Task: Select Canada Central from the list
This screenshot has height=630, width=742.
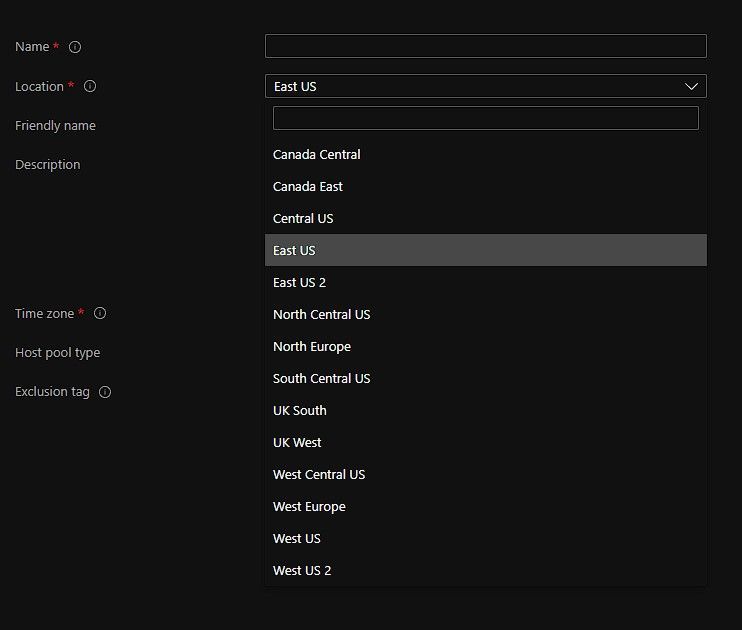Action: 317,155
